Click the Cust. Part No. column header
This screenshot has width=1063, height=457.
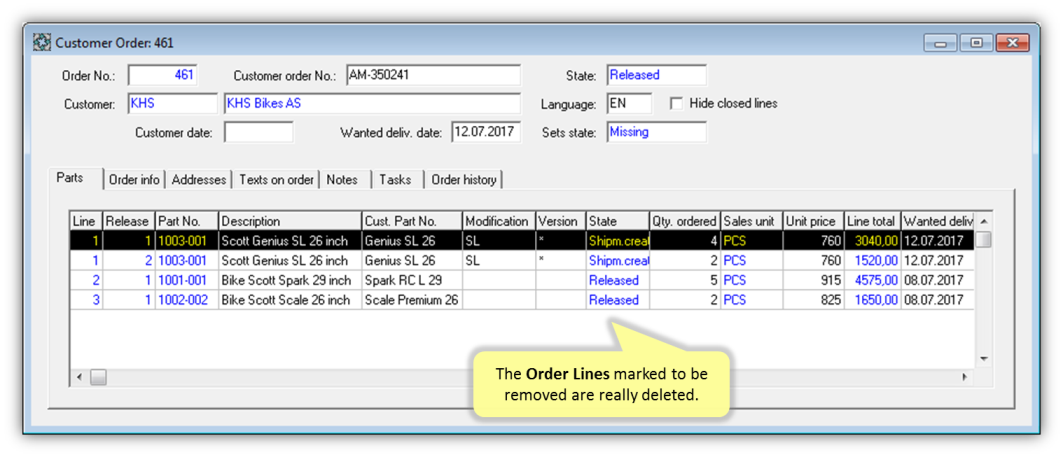(x=412, y=221)
